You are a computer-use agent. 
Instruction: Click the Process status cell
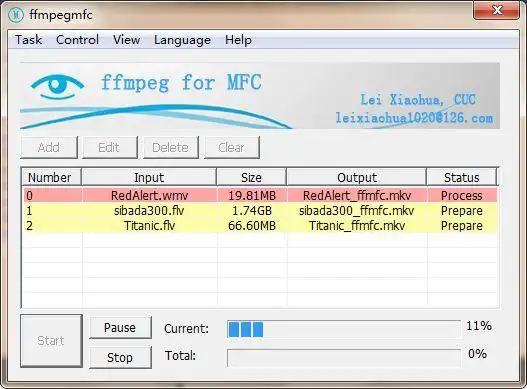(x=462, y=195)
